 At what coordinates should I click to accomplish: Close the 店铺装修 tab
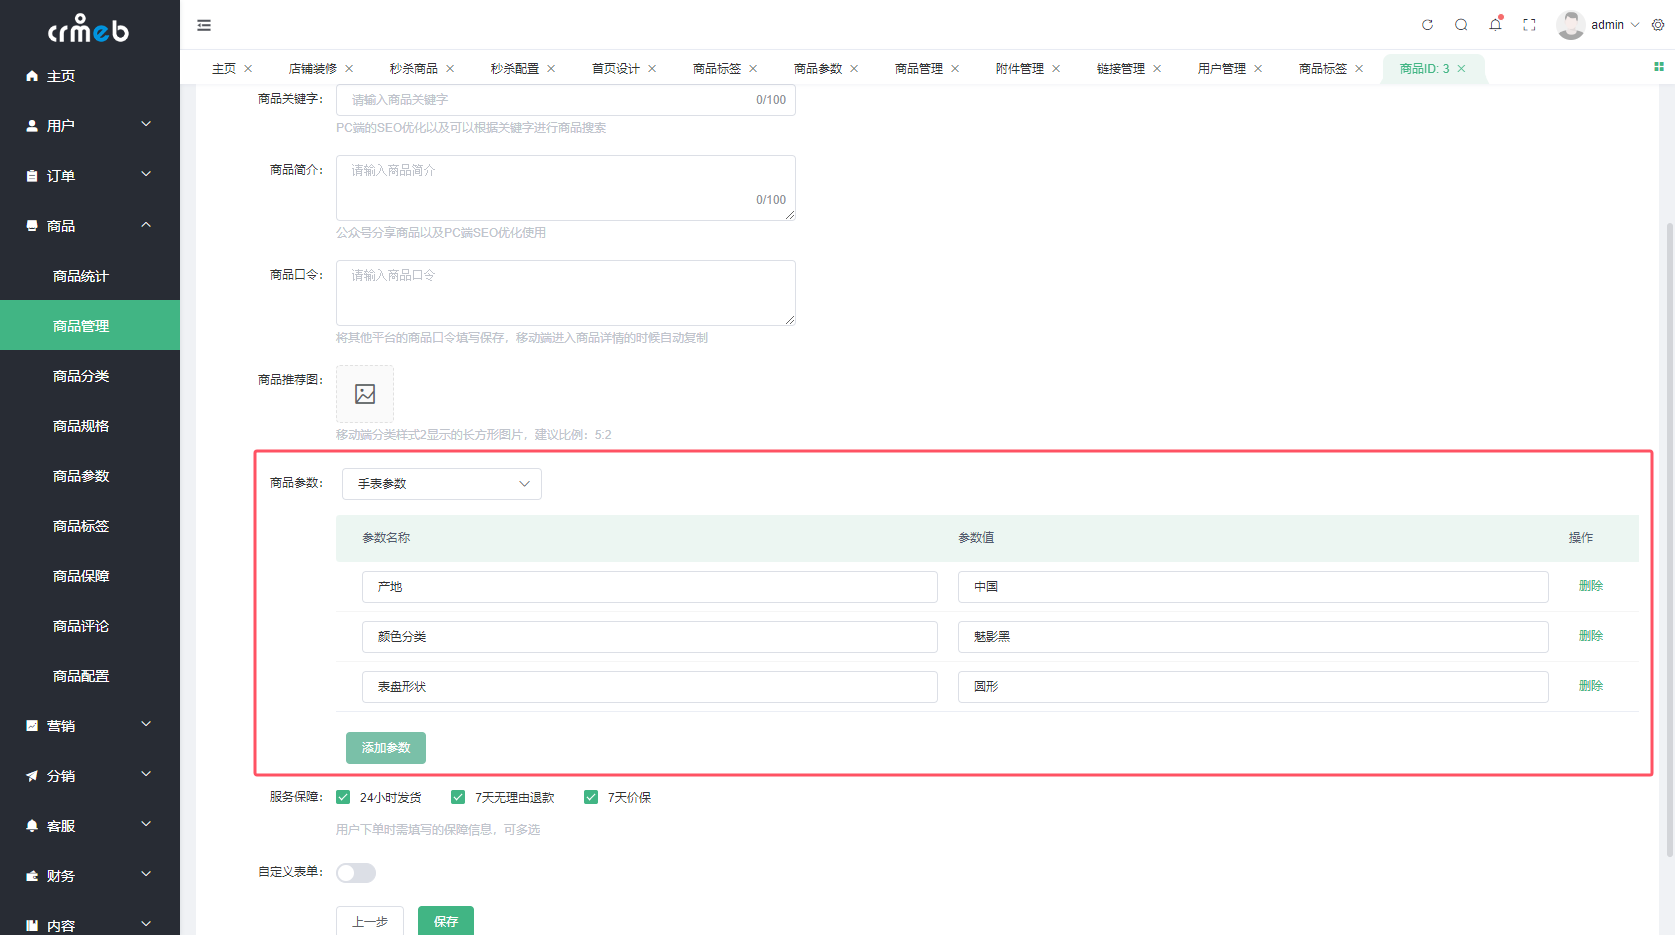(x=349, y=69)
